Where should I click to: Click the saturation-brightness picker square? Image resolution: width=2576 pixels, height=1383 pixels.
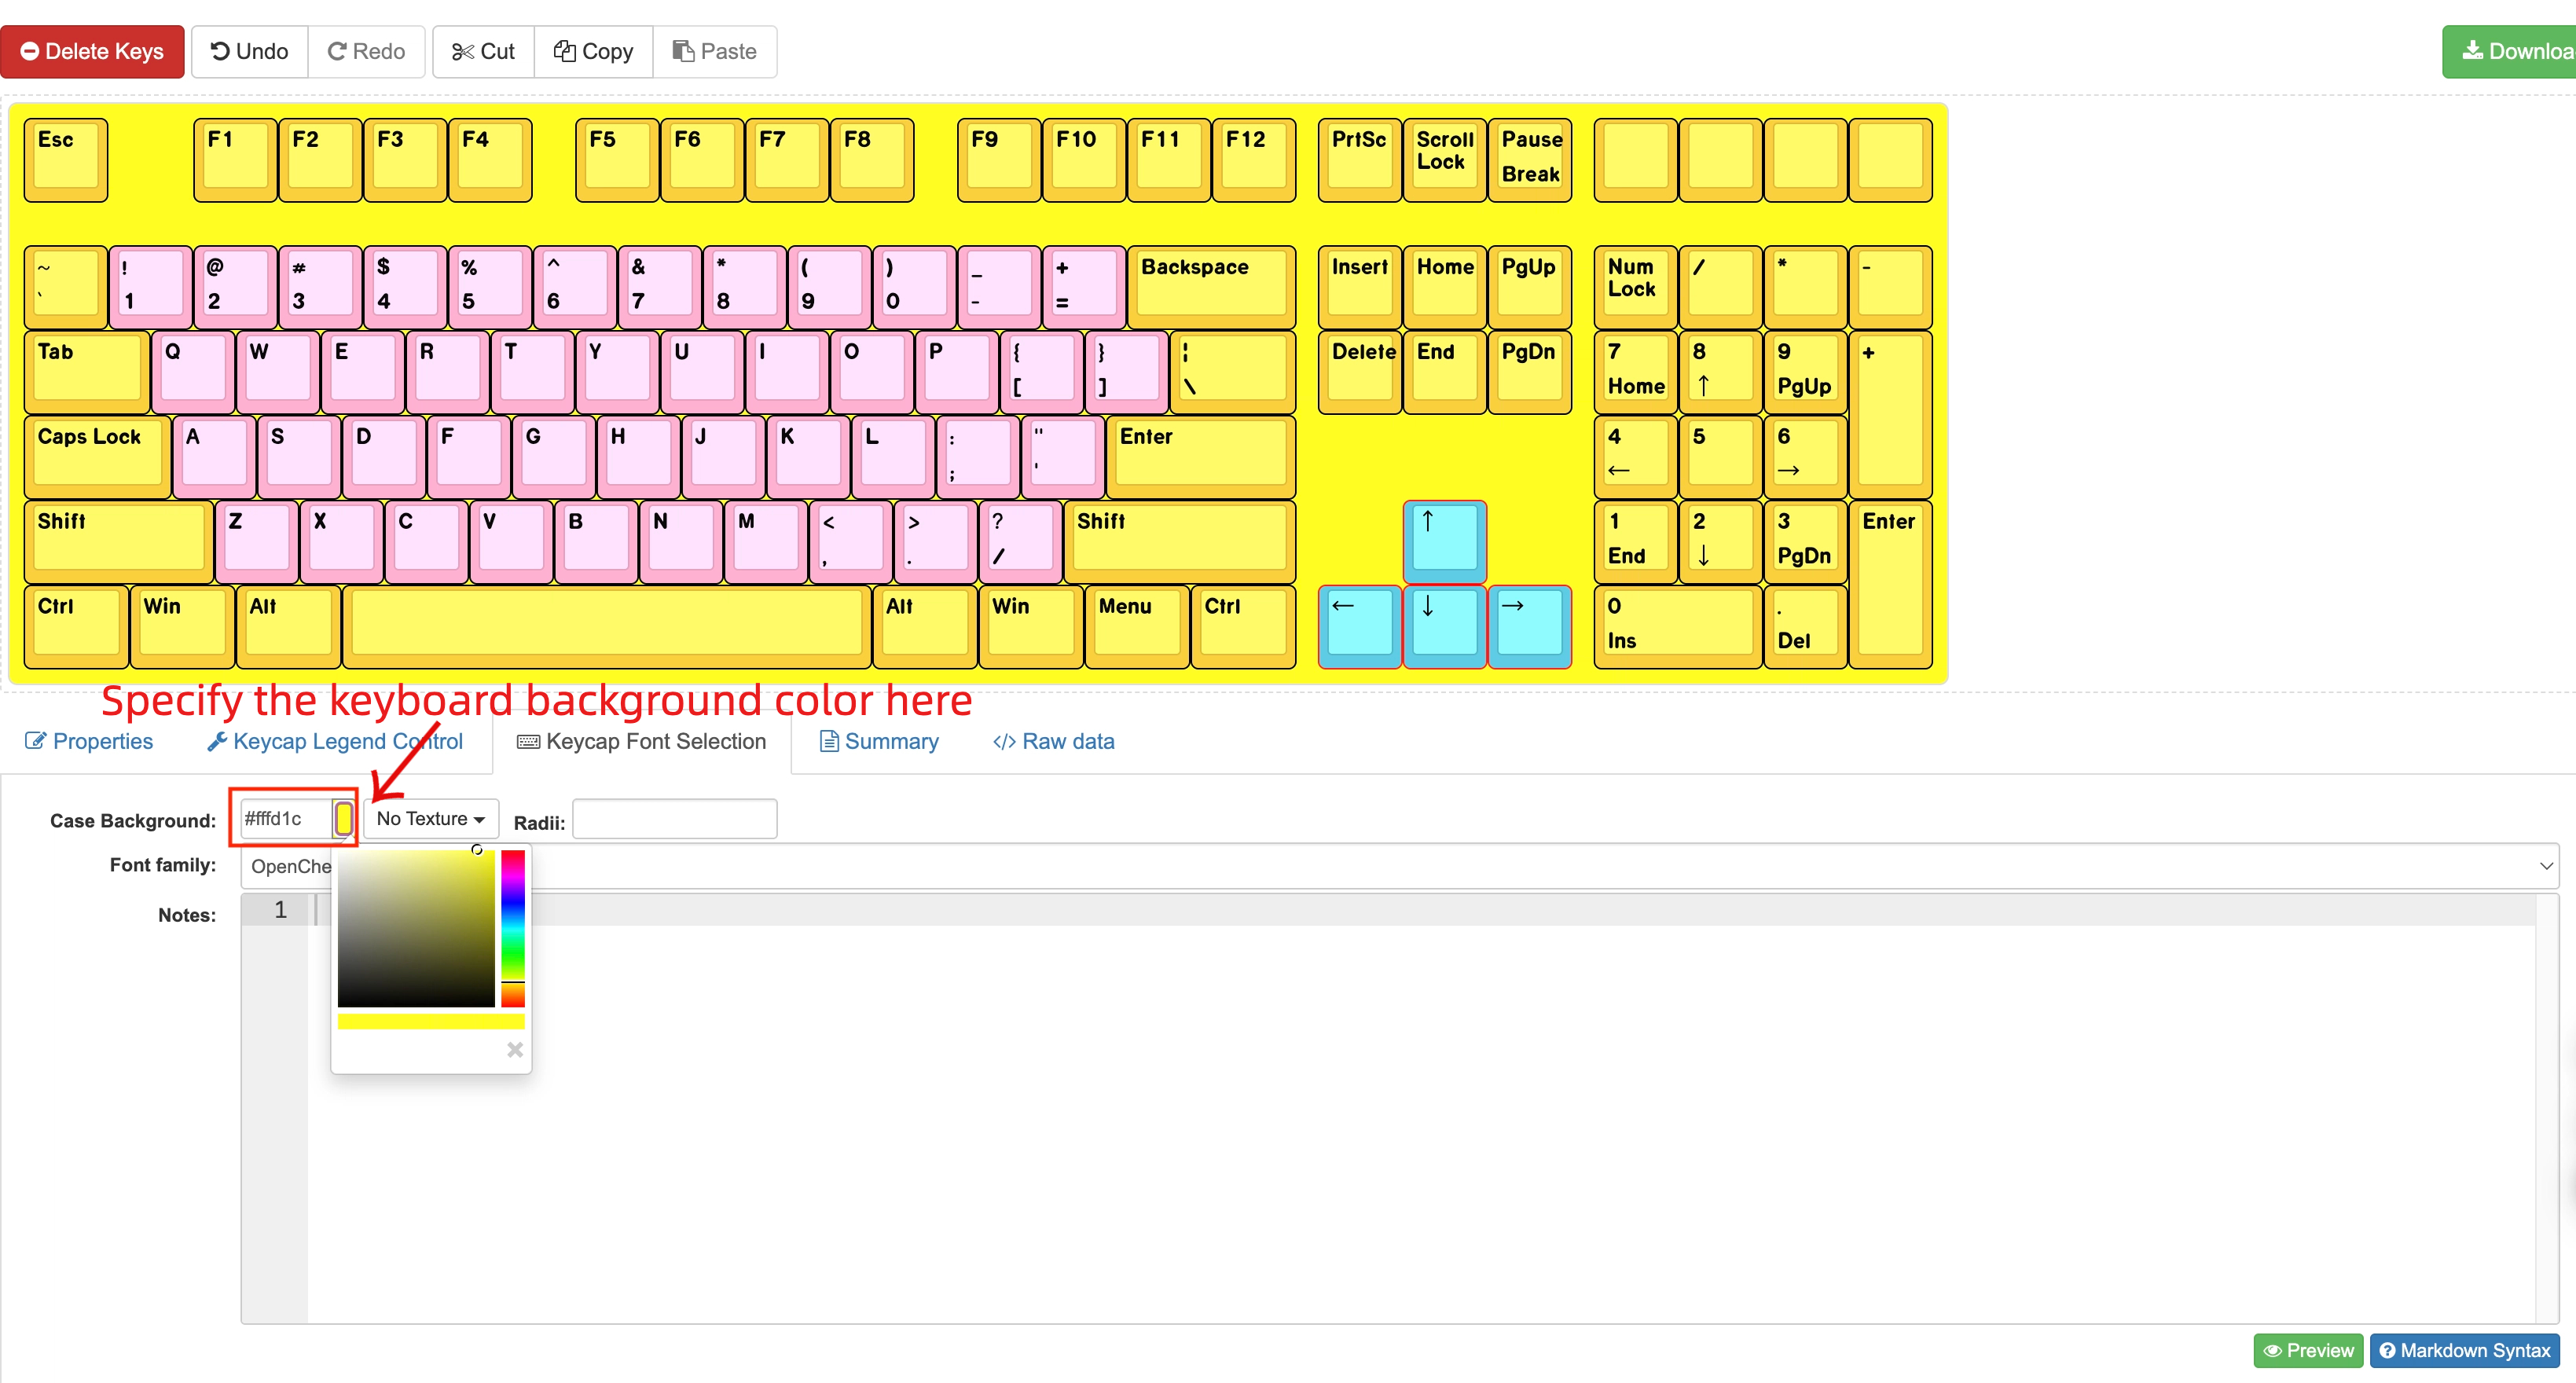[416, 928]
